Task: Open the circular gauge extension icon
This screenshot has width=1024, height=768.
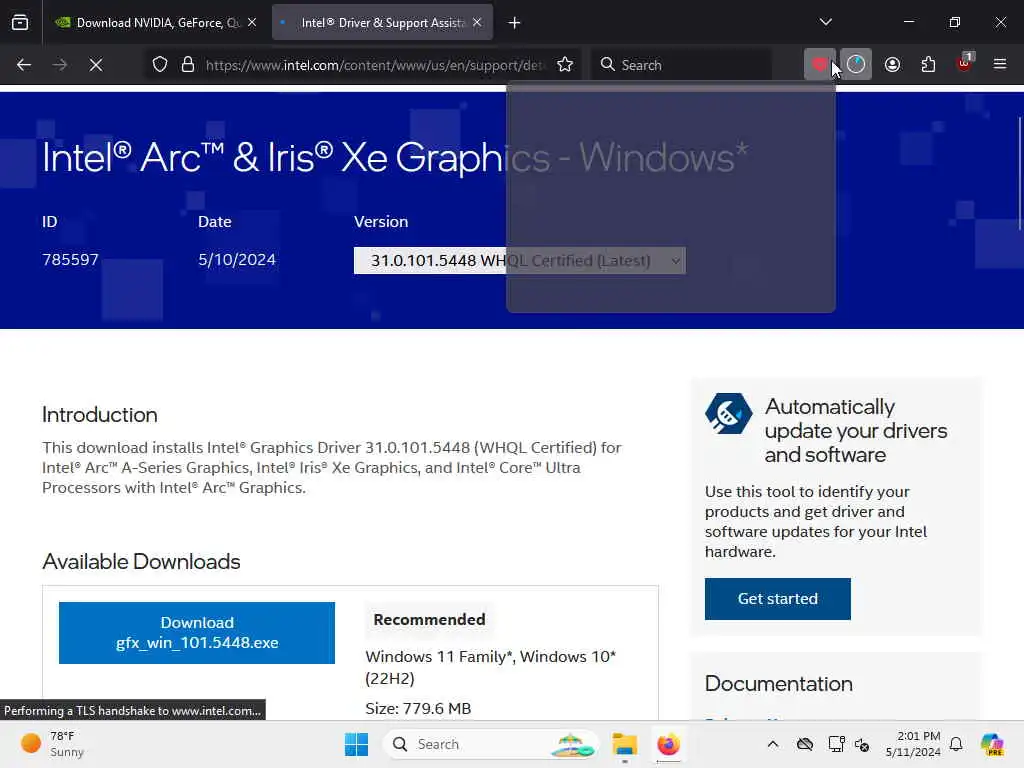Action: pos(856,65)
